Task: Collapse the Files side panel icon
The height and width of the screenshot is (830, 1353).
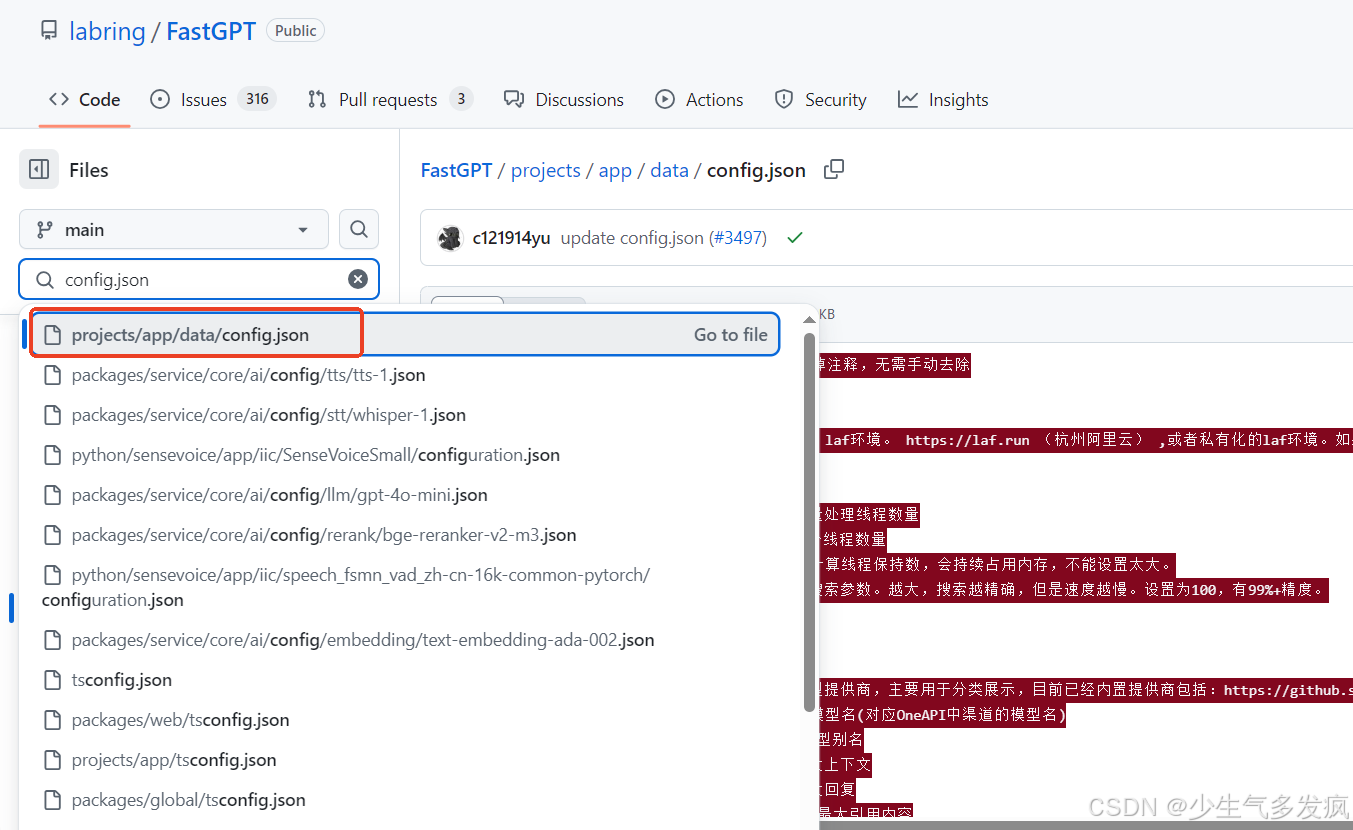Action: pyautogui.click(x=39, y=170)
